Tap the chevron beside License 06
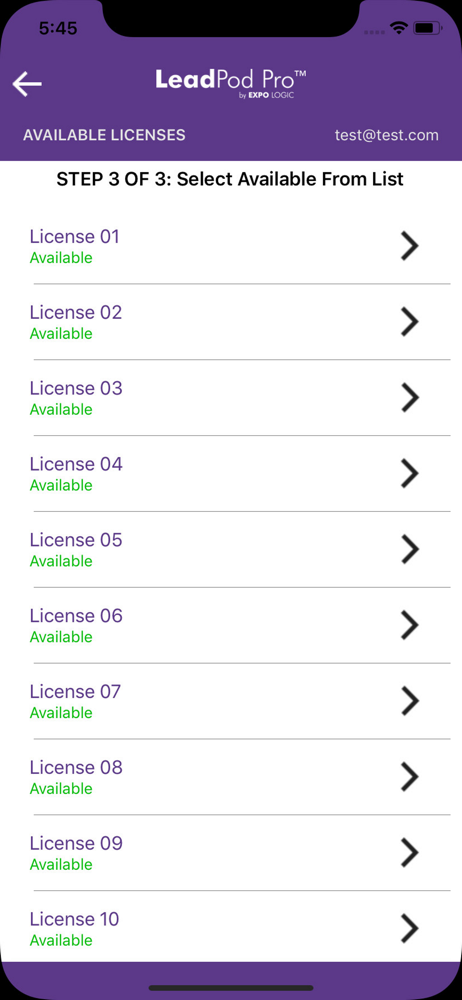462x1000 pixels. 410,626
